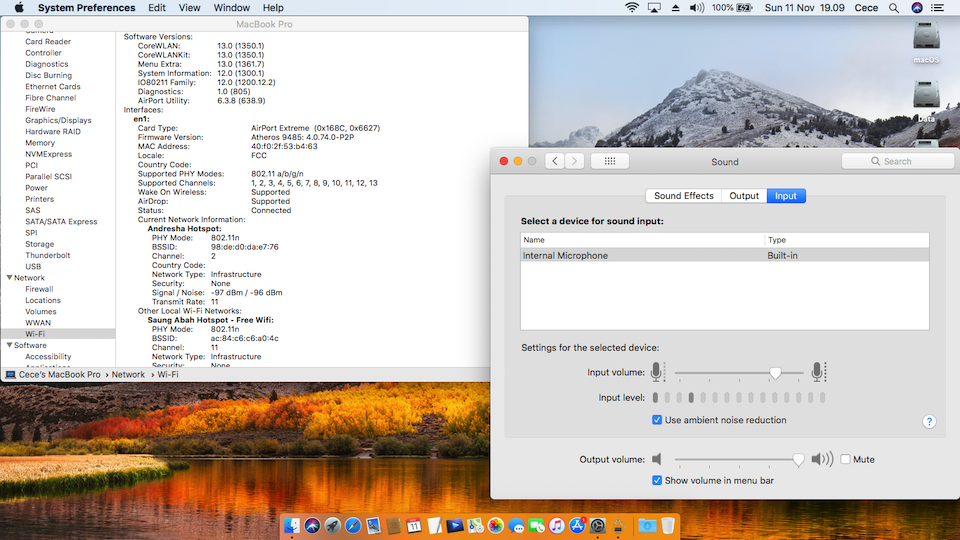This screenshot has width=960, height=540.
Task: Open Contacts book icon in Dock
Action: tap(394, 525)
